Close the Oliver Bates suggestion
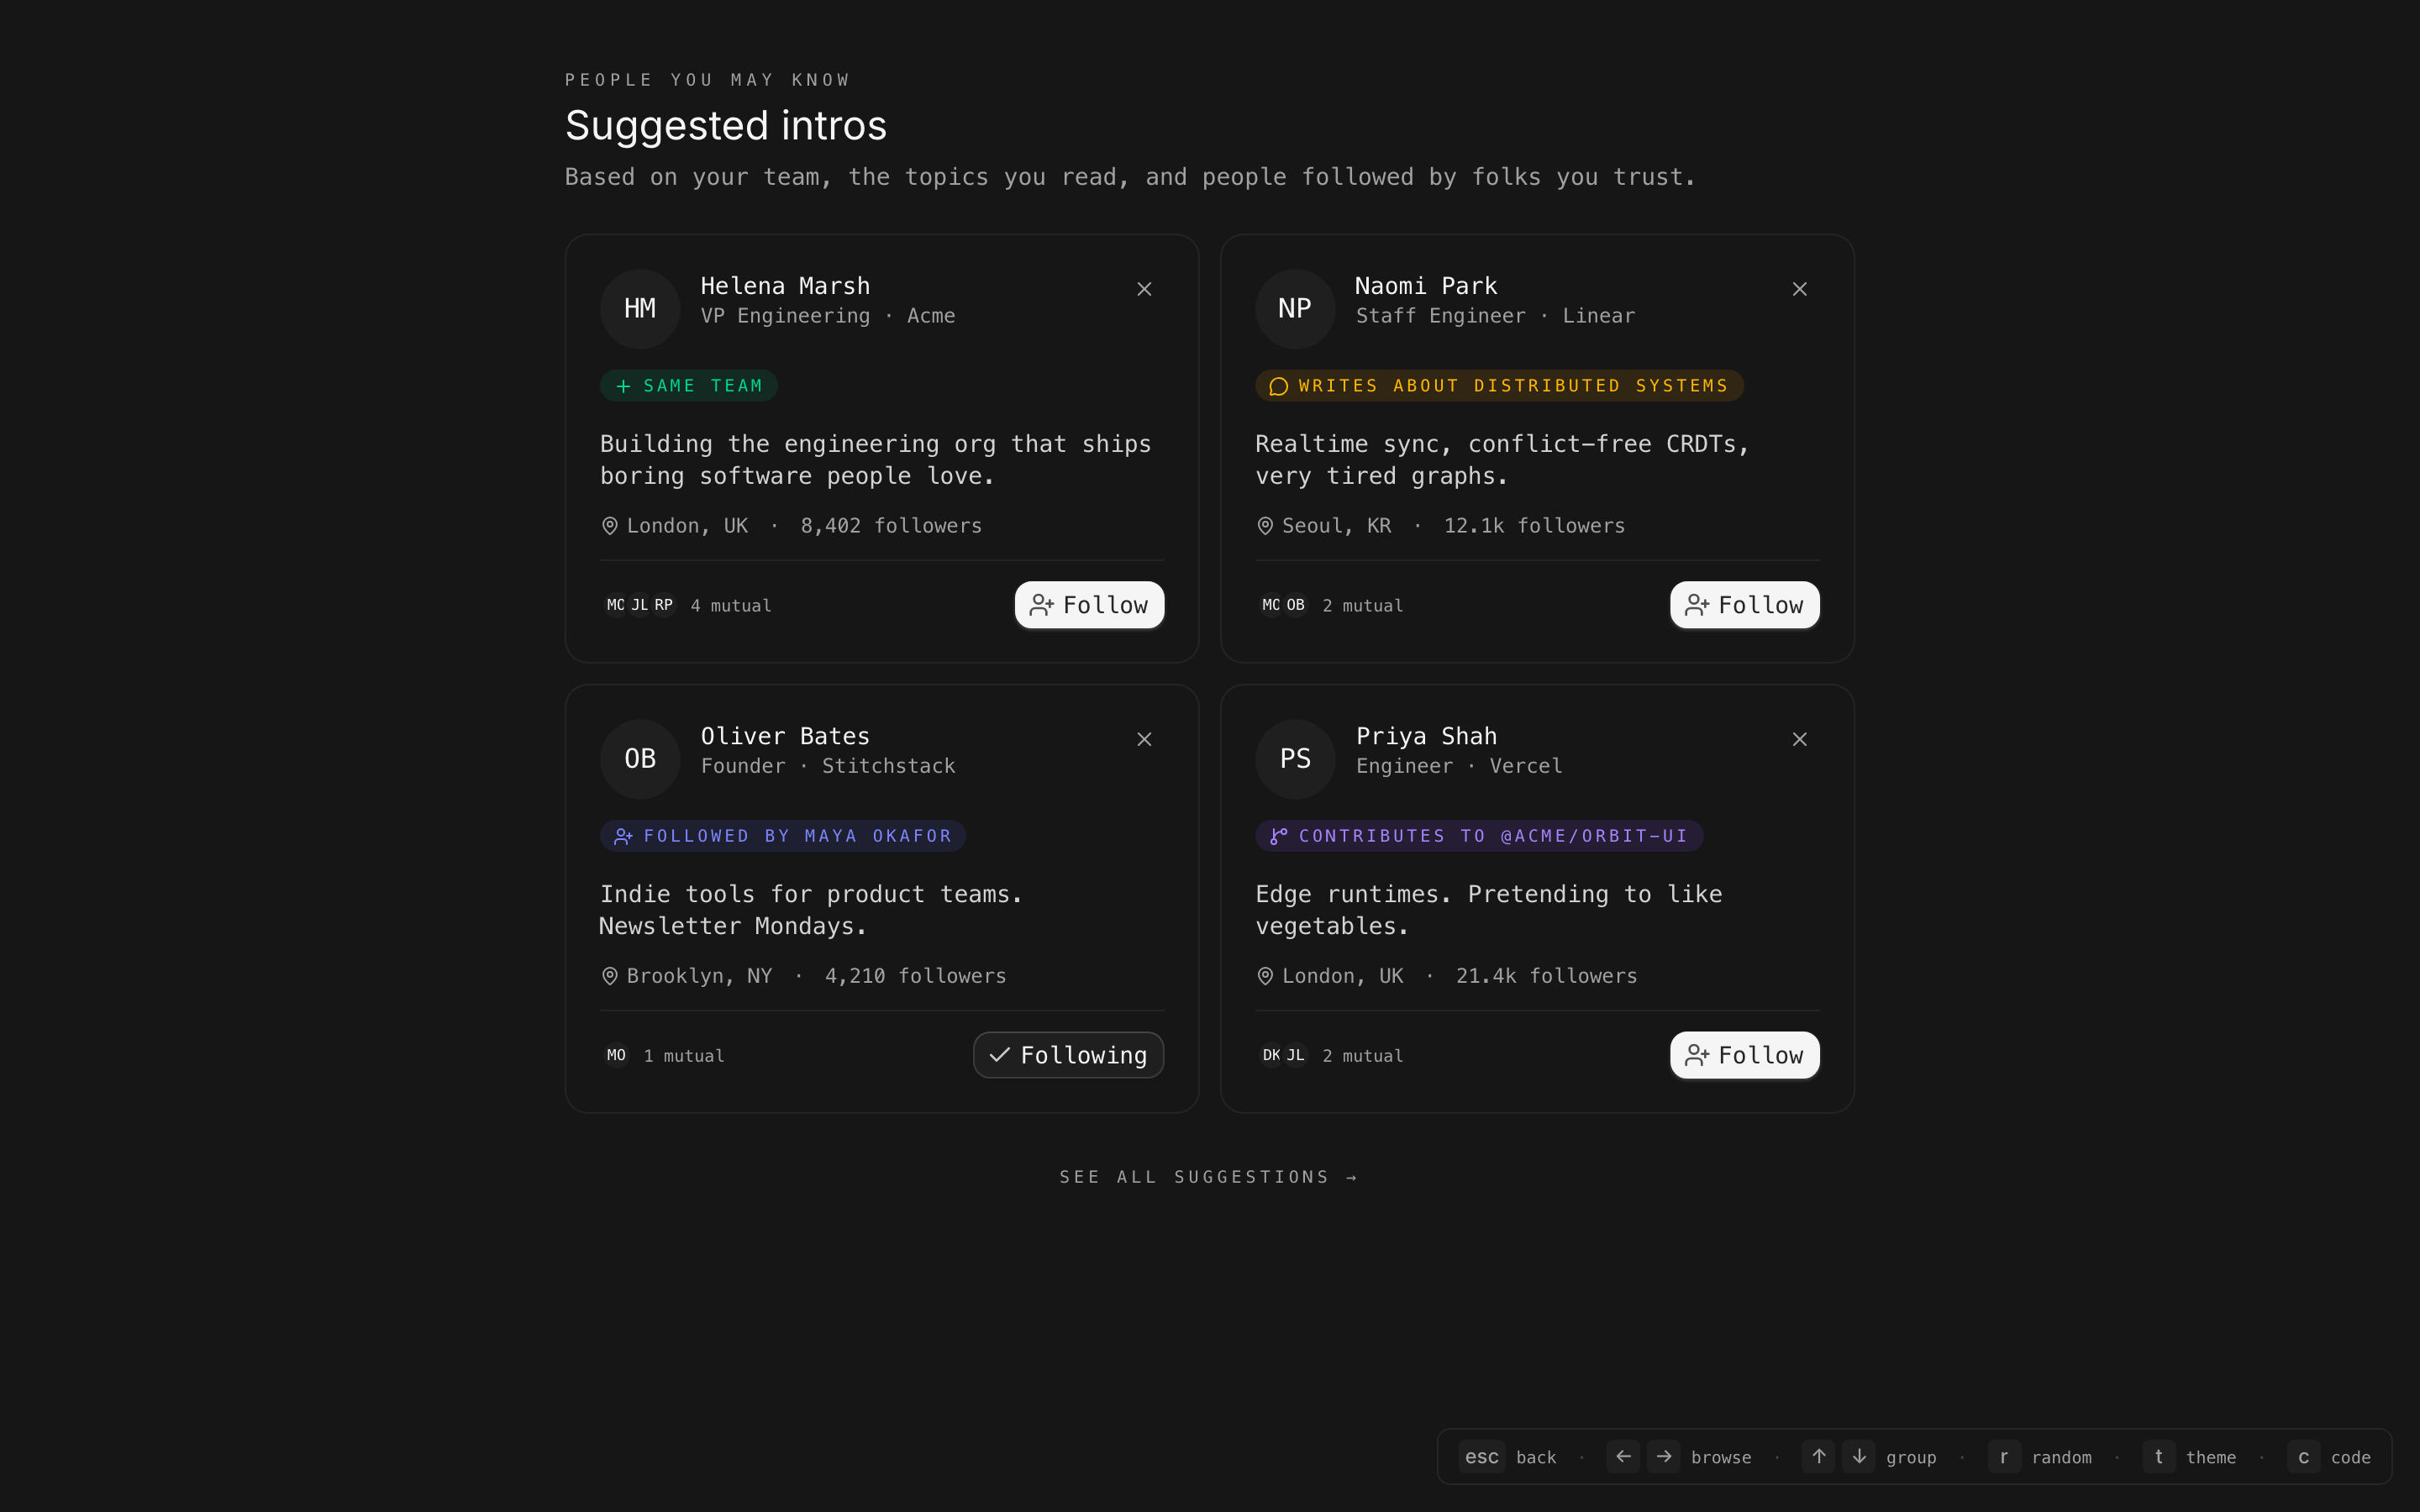 tap(1144, 739)
